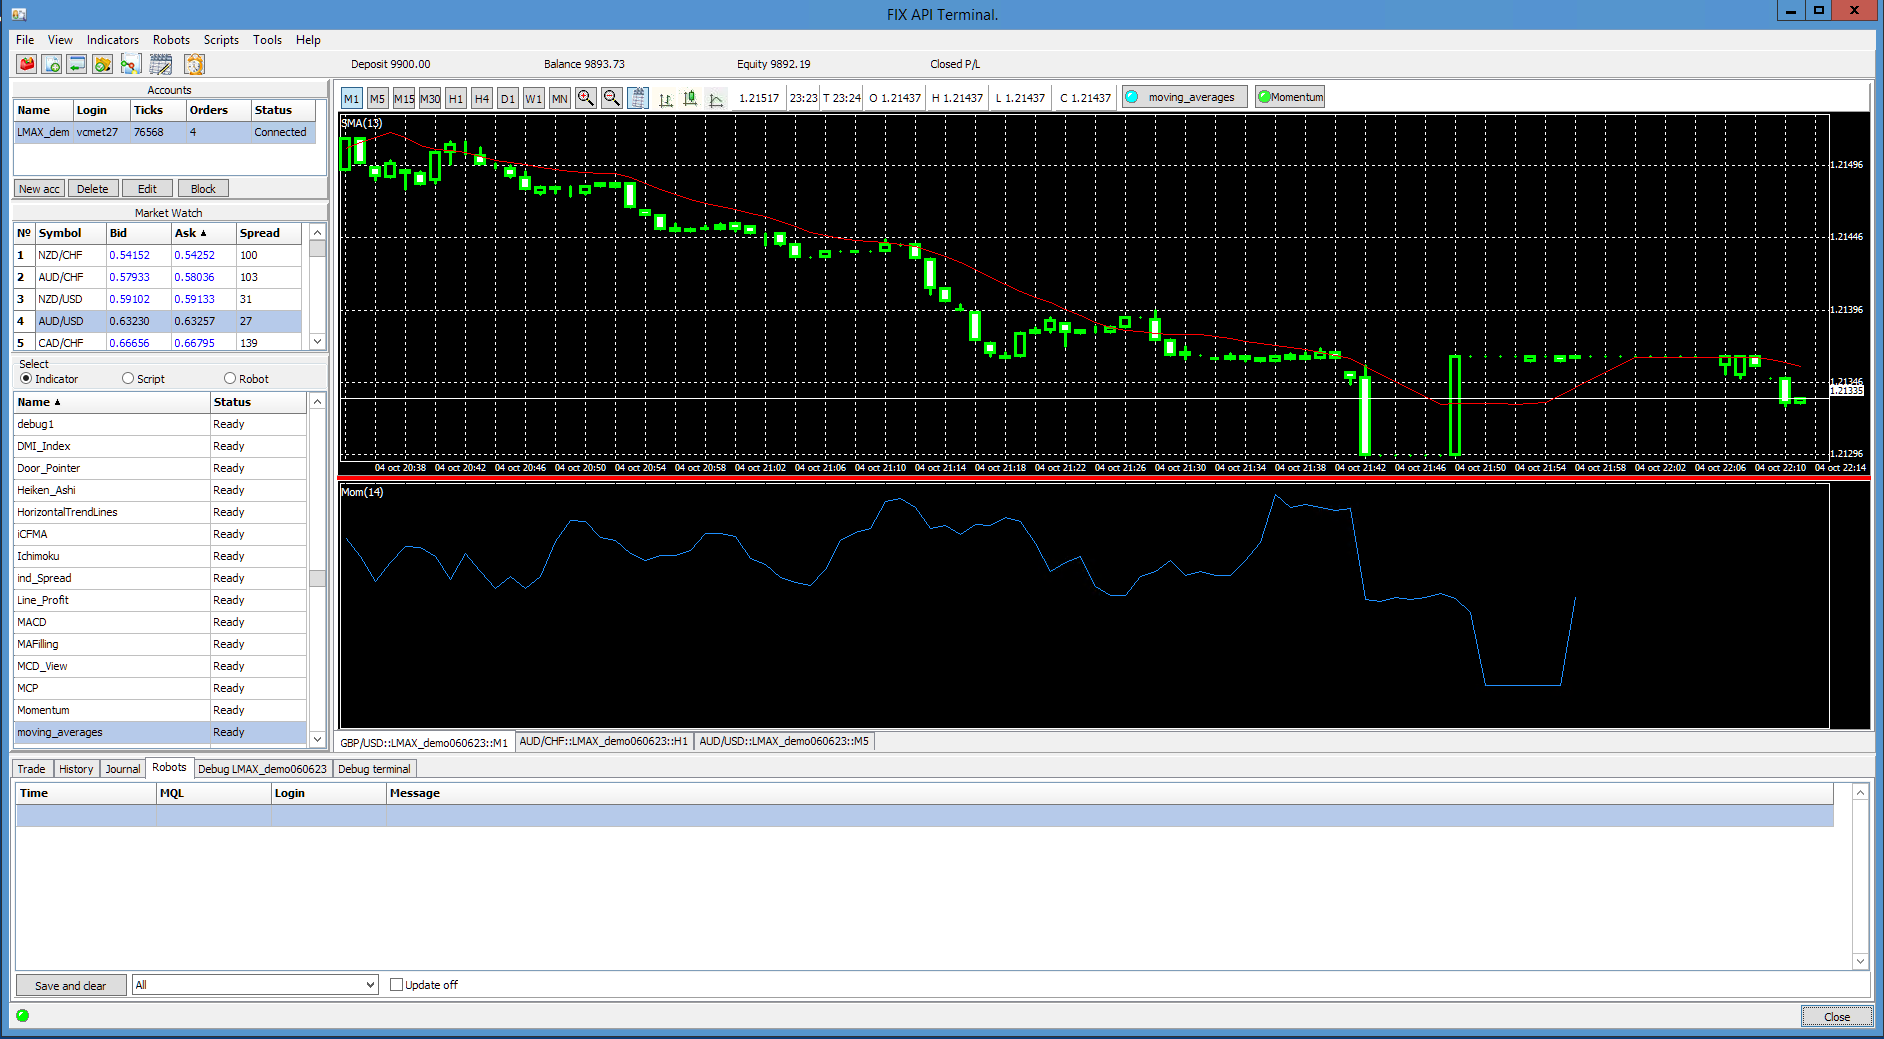Click the calendar with pencil toolbar icon

click(161, 64)
